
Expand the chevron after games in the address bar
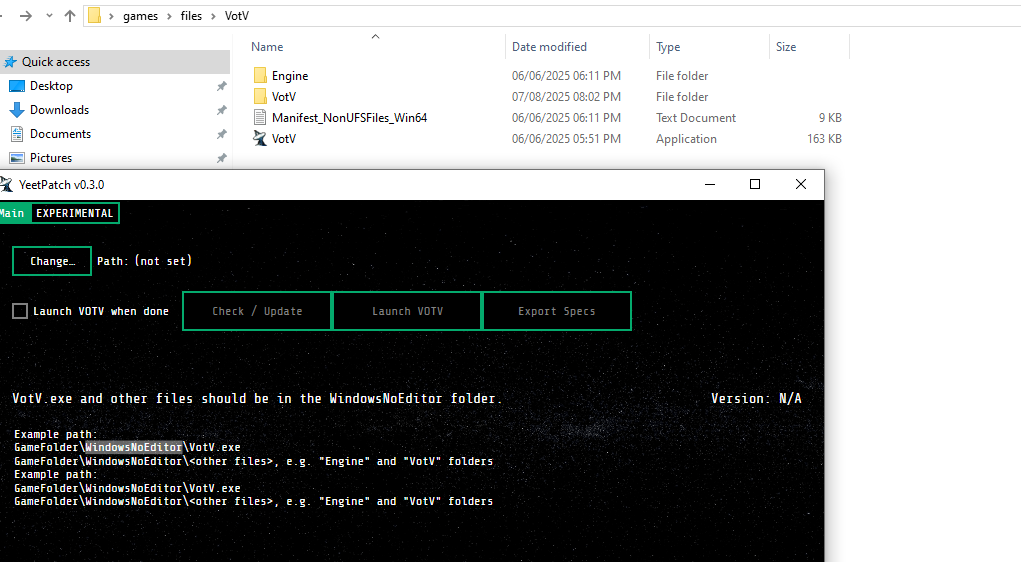tap(169, 16)
